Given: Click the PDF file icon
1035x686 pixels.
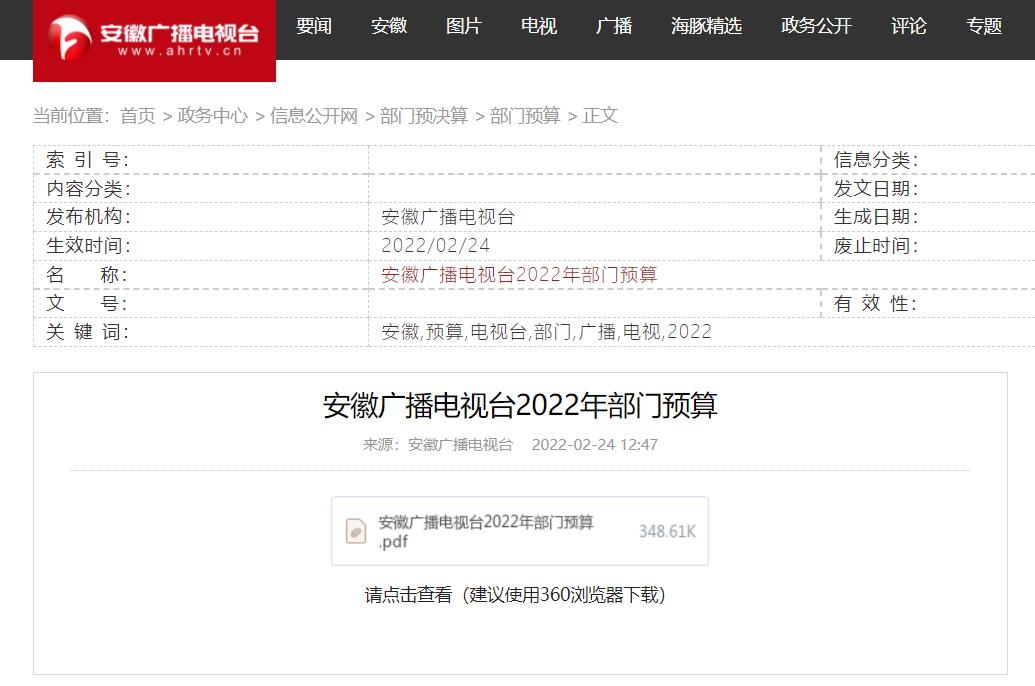Looking at the screenshot, I should click(x=356, y=531).
